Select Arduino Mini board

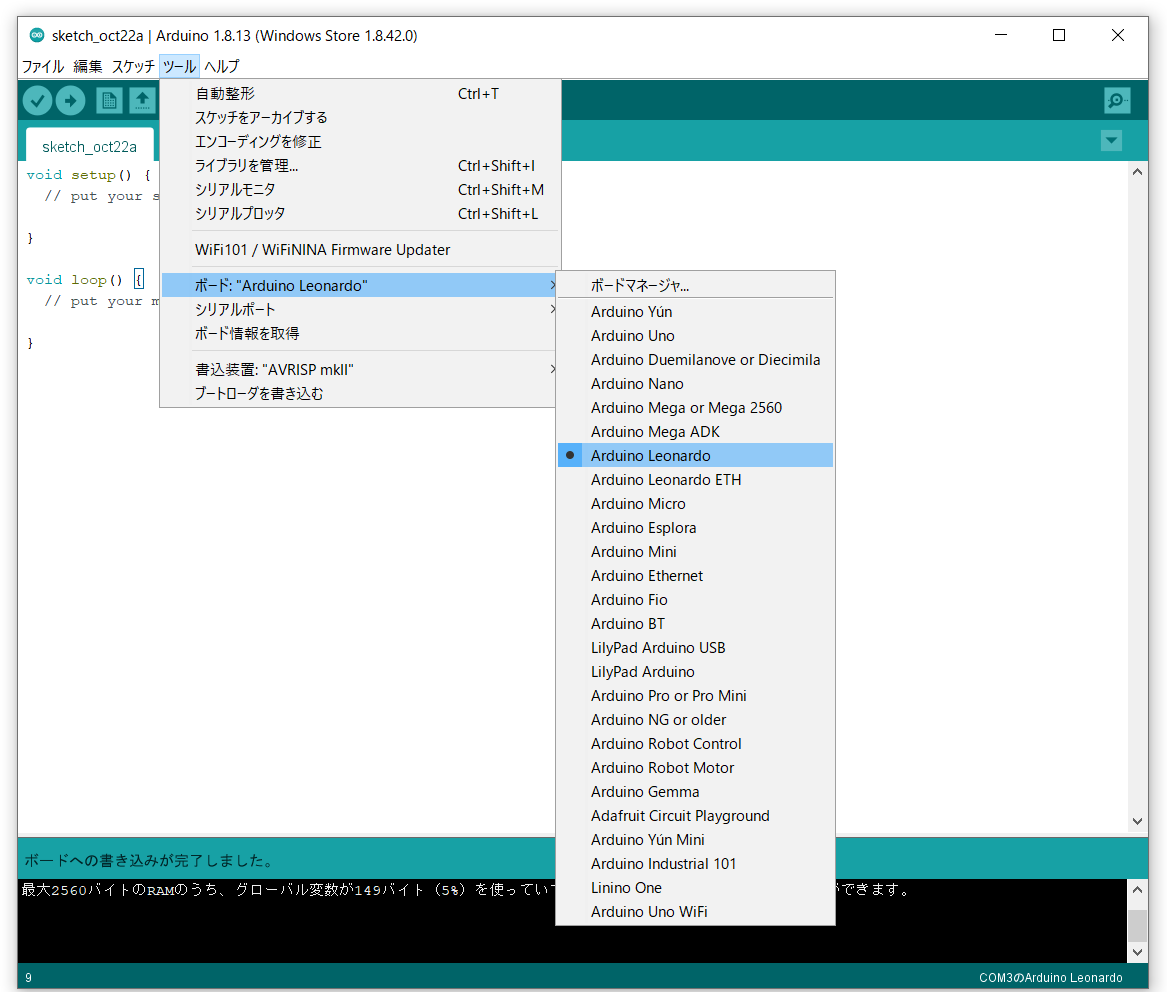(x=695, y=551)
